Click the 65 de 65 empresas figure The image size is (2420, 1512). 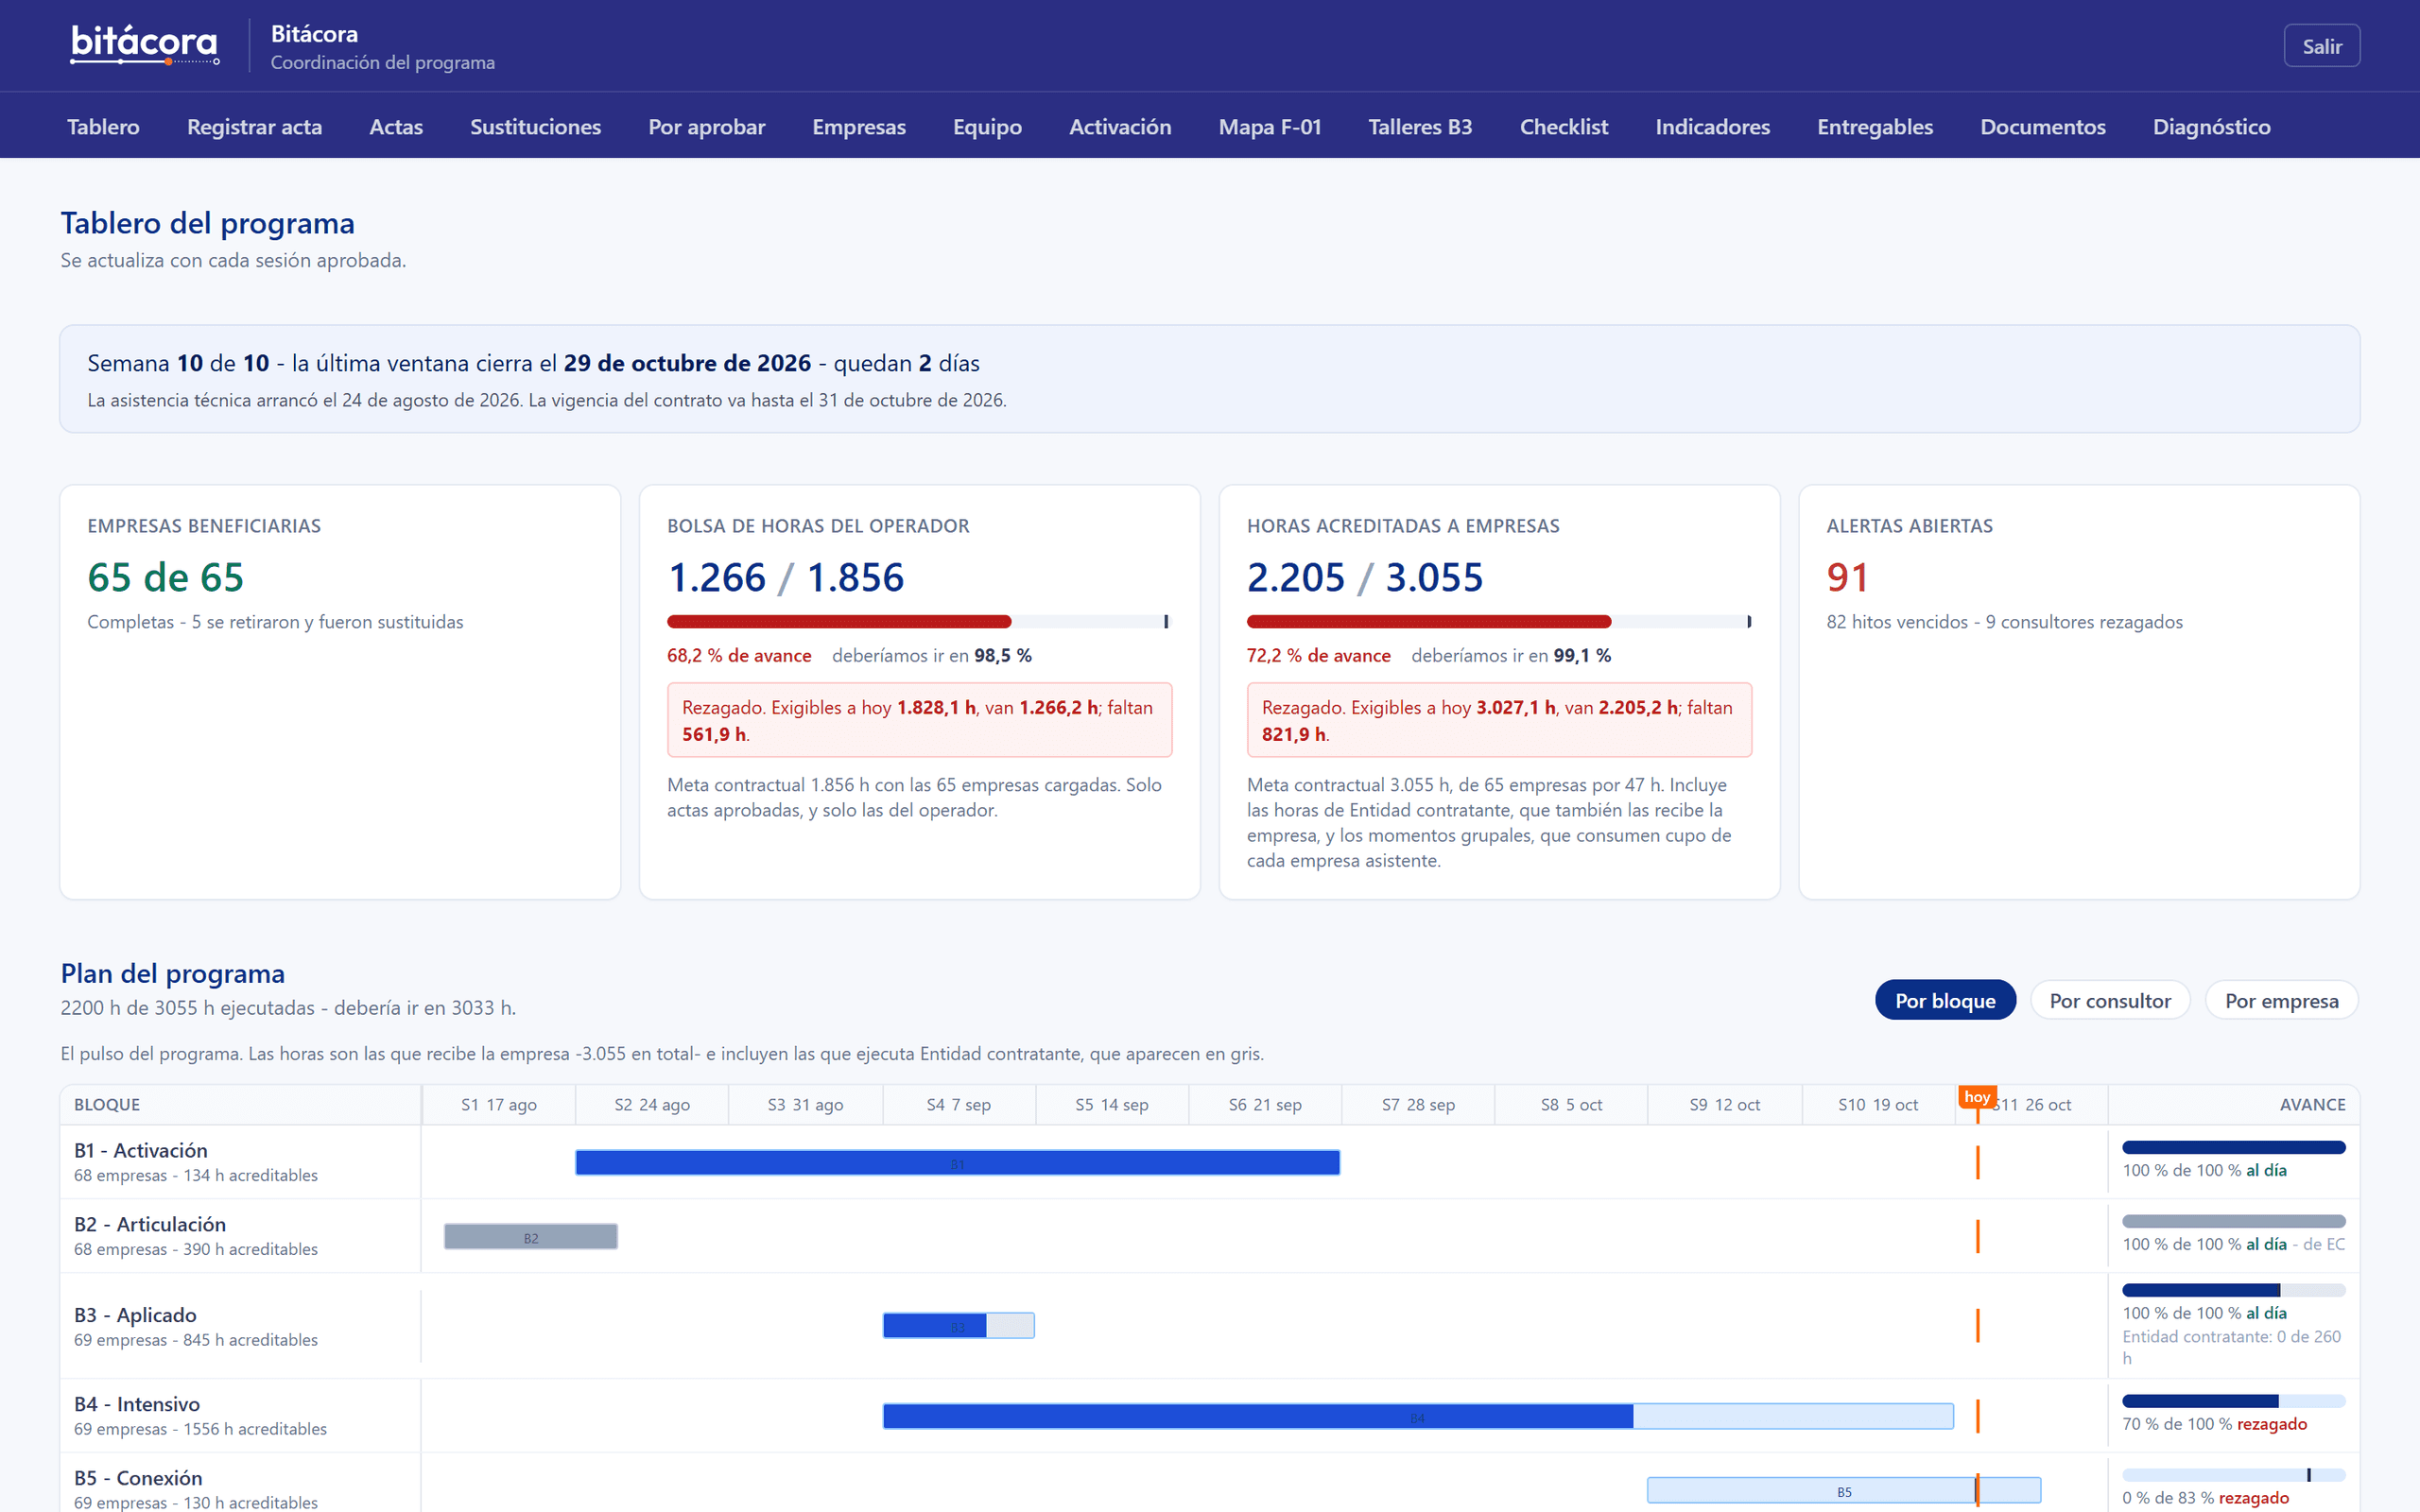click(165, 577)
